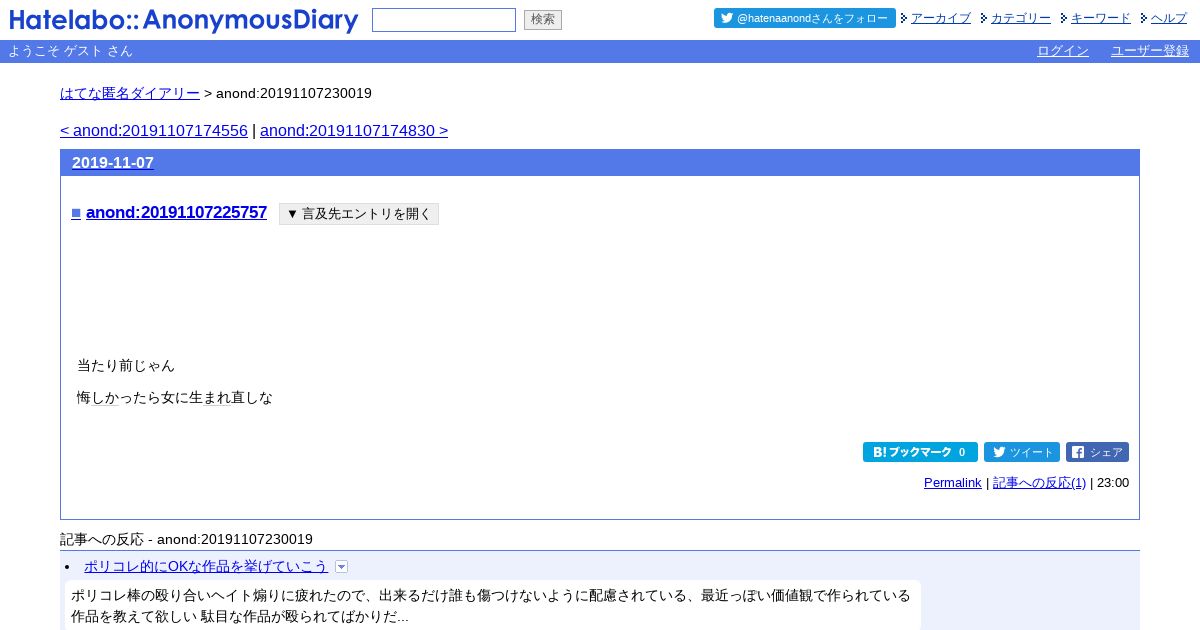Click the Facebook シェア button

(1097, 452)
